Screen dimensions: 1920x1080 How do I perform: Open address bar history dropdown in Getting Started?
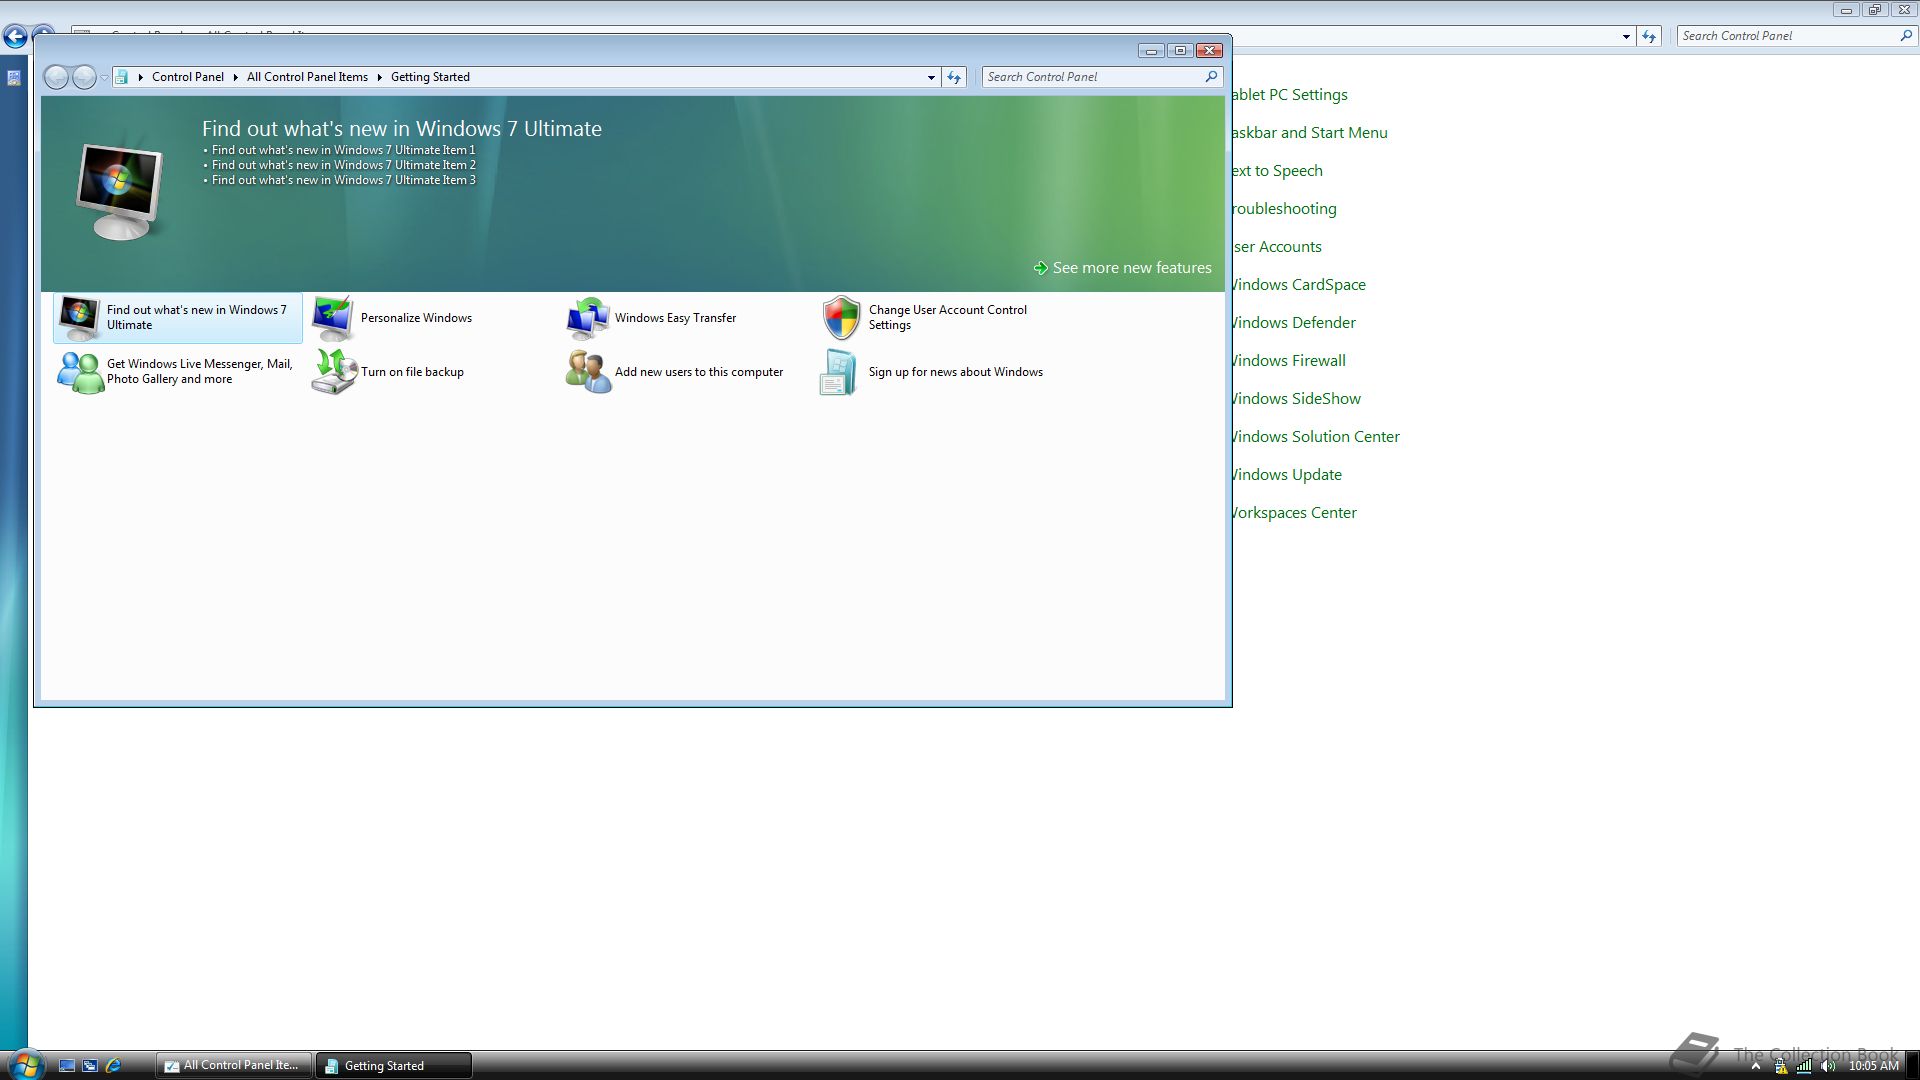(x=931, y=77)
